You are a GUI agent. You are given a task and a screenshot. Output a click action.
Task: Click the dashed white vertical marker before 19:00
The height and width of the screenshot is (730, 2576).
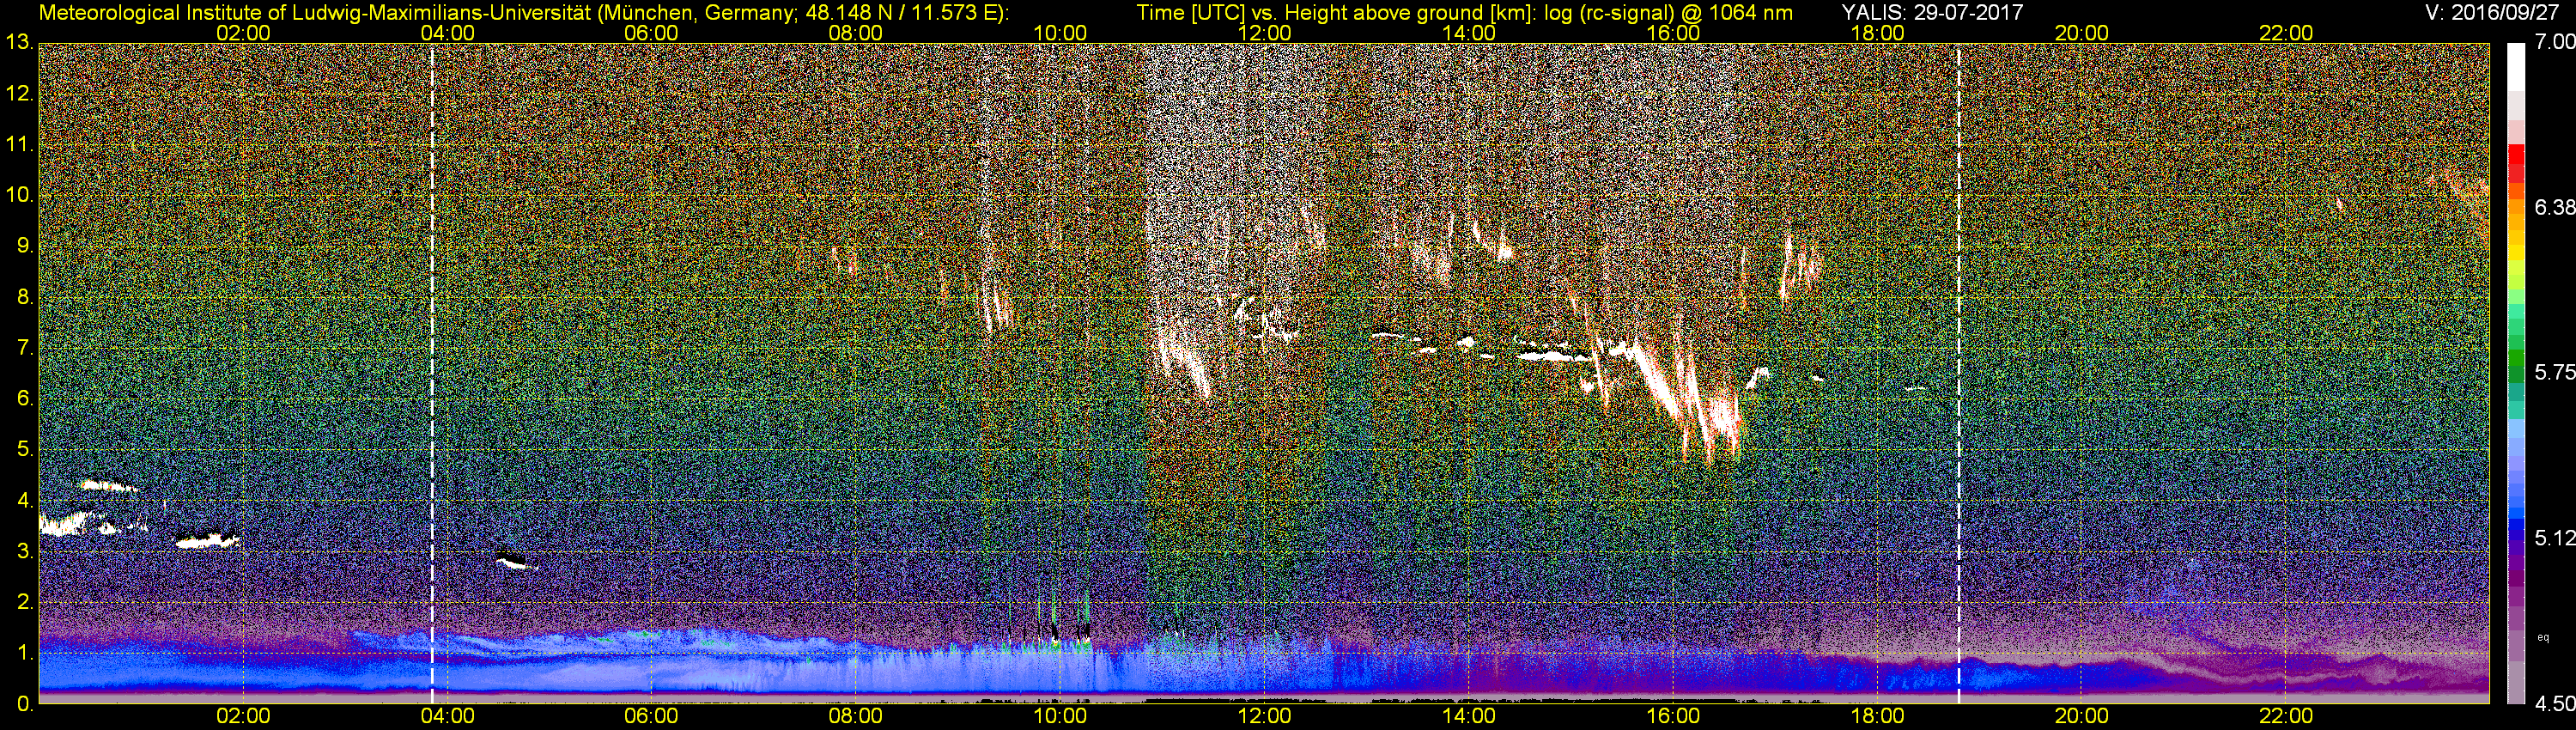coord(1958,373)
